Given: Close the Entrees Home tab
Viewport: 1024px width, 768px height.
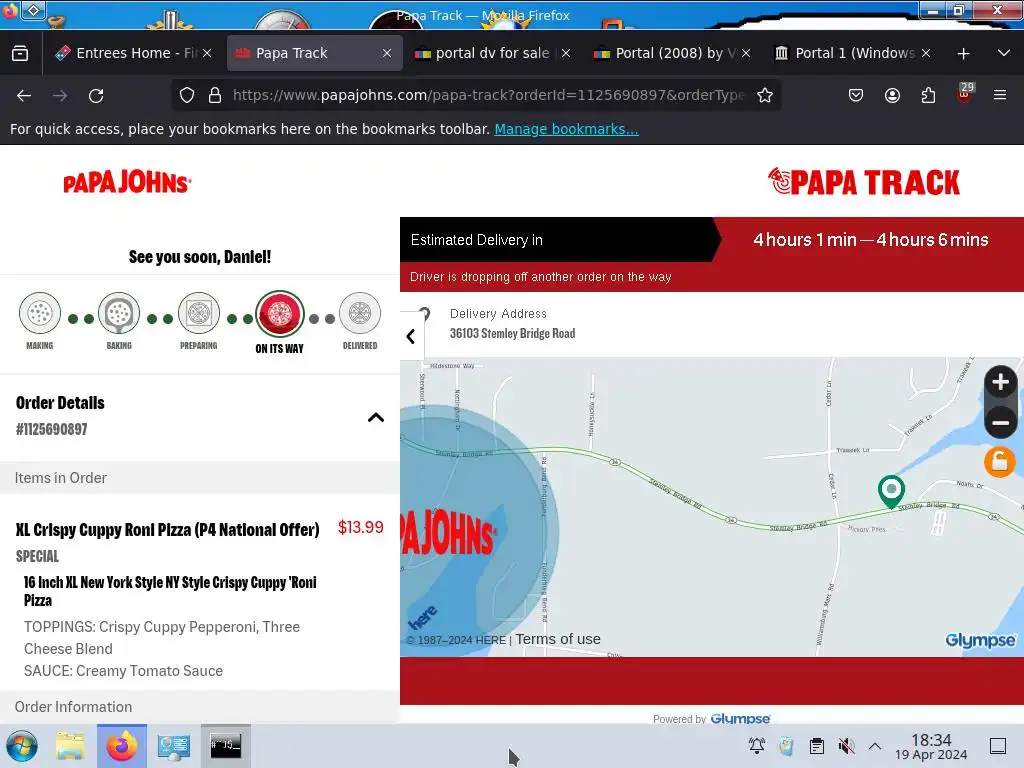Looking at the screenshot, I should 206,53.
